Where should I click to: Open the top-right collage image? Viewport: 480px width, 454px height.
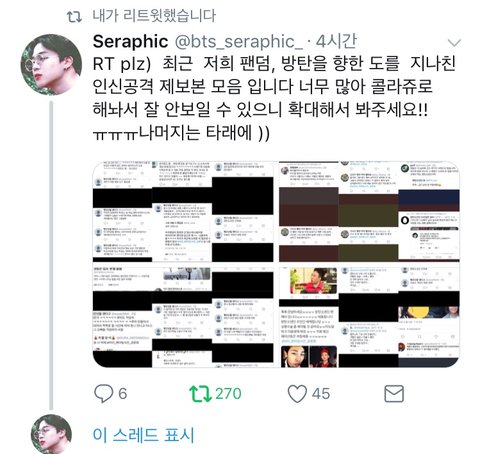tap(369, 211)
